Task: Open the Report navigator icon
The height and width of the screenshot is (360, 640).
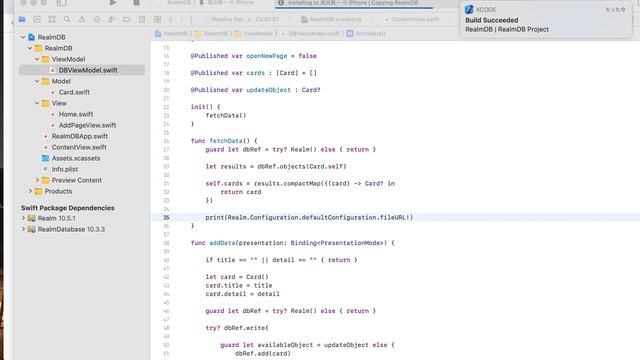Action: pyautogui.click(x=142, y=19)
